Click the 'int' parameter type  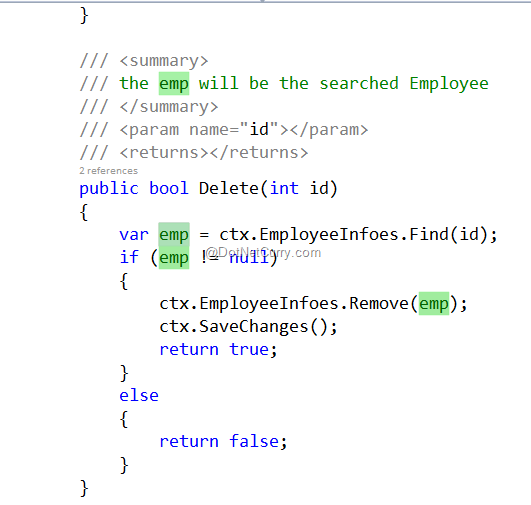click(284, 188)
